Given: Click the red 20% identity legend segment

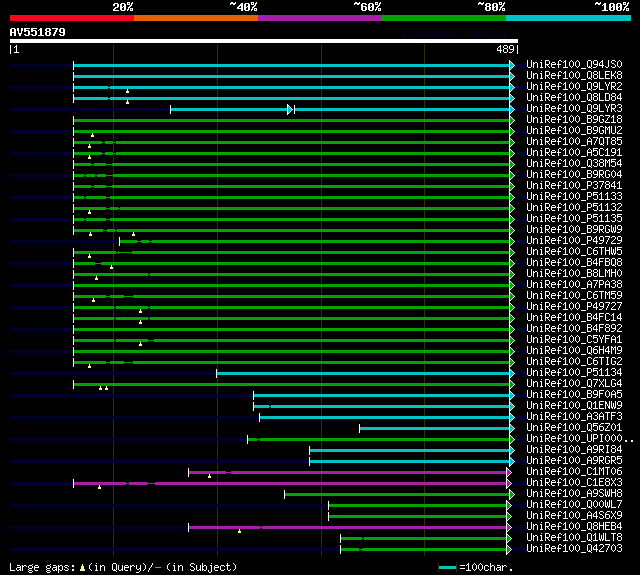Looking at the screenshot, I should pyautogui.click(x=72, y=18).
